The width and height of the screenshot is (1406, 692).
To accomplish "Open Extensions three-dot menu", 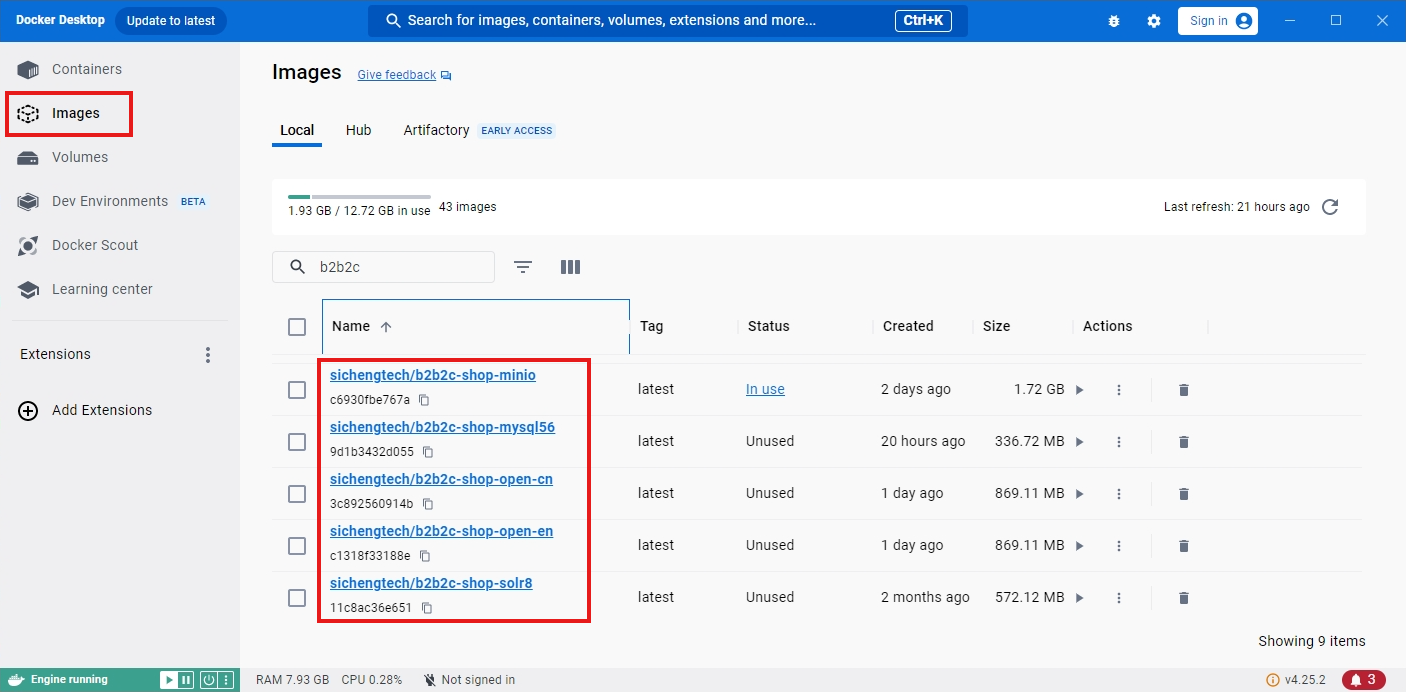I will coord(208,355).
